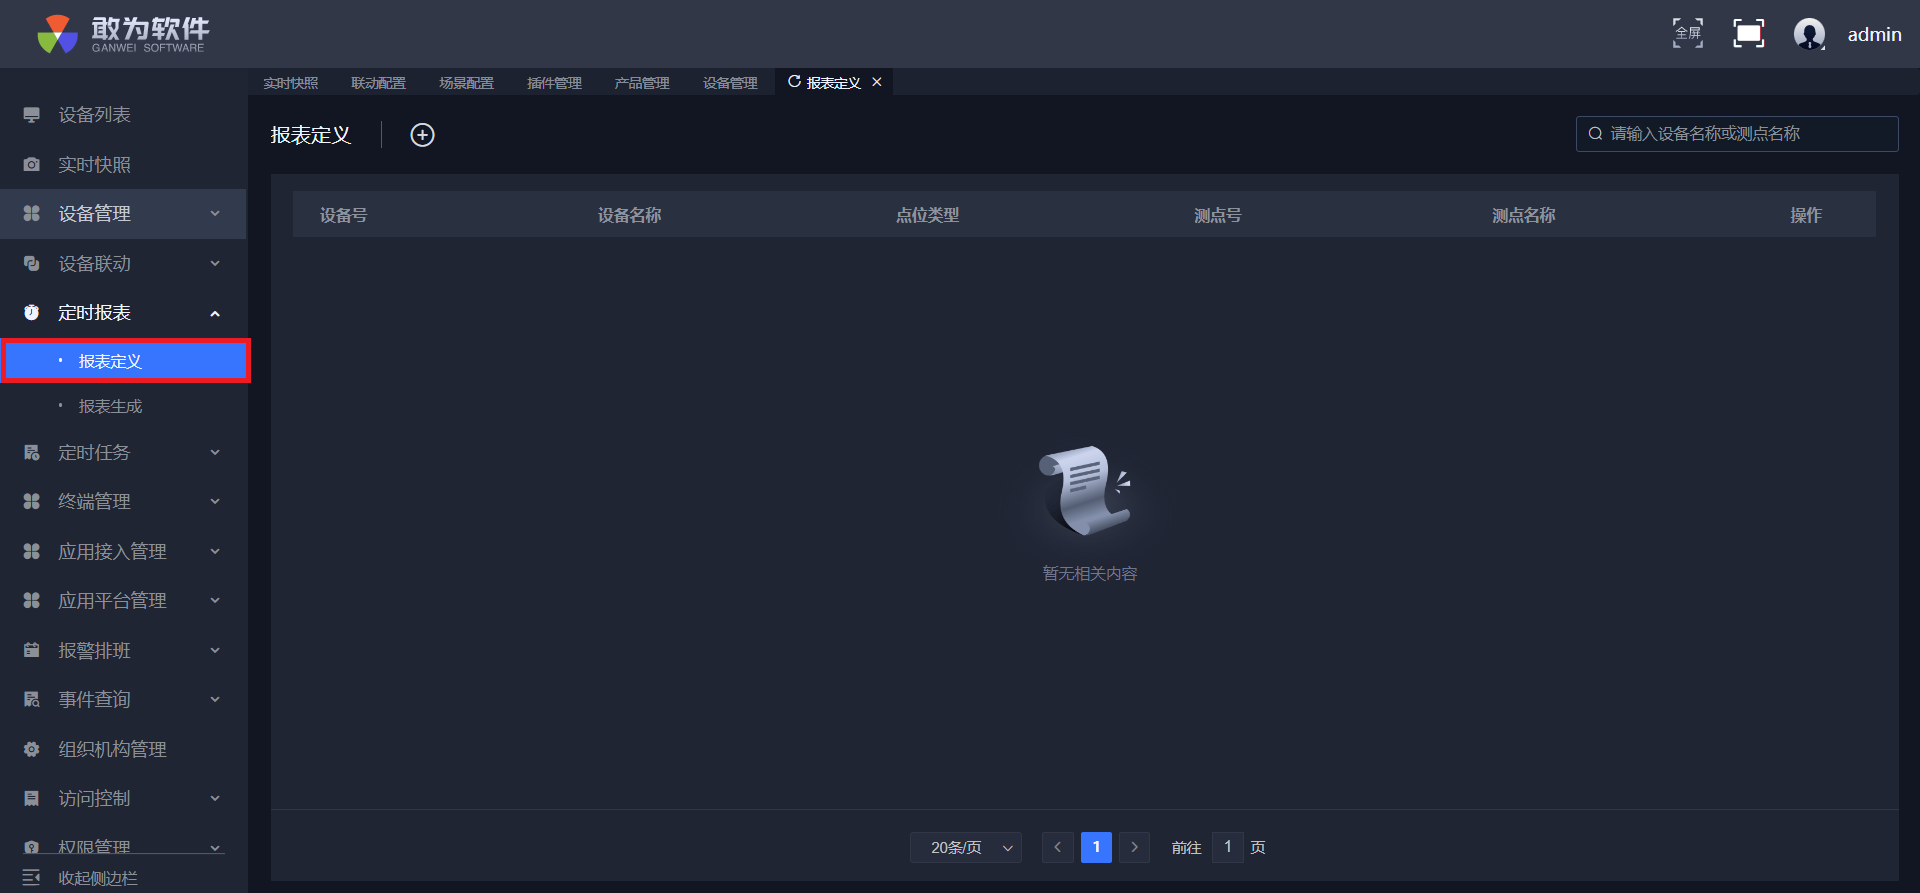Screen dimensions: 1920x893
Task: Click the 报表定义 page title
Action: [311, 135]
